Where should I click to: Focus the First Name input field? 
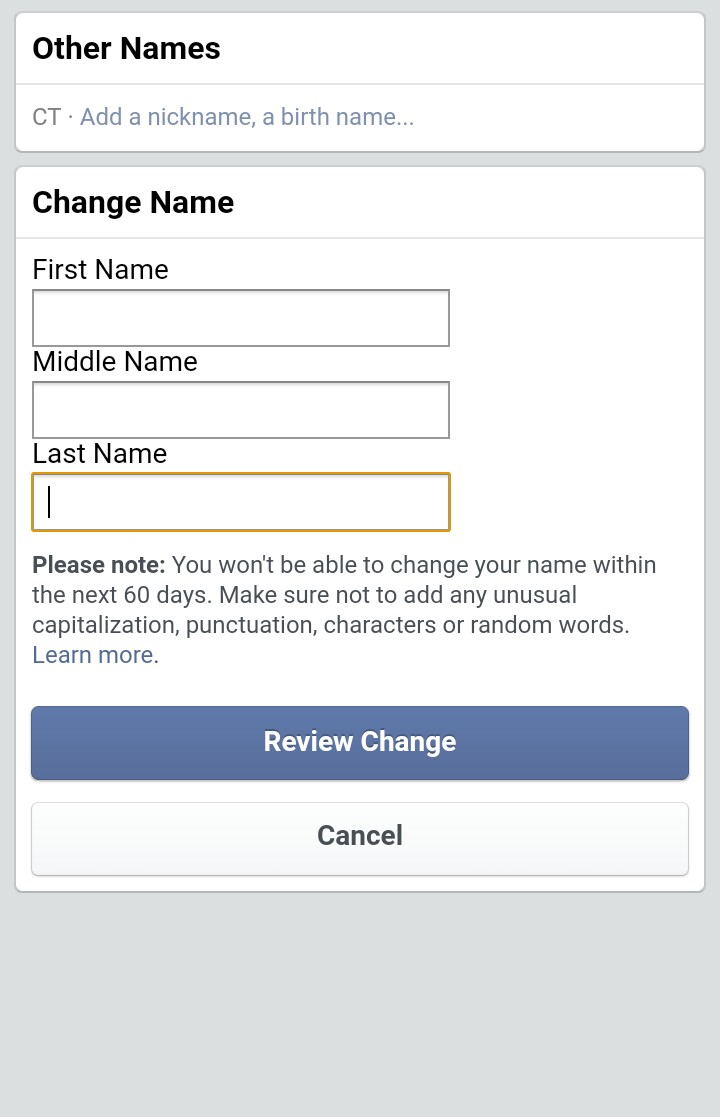241,318
